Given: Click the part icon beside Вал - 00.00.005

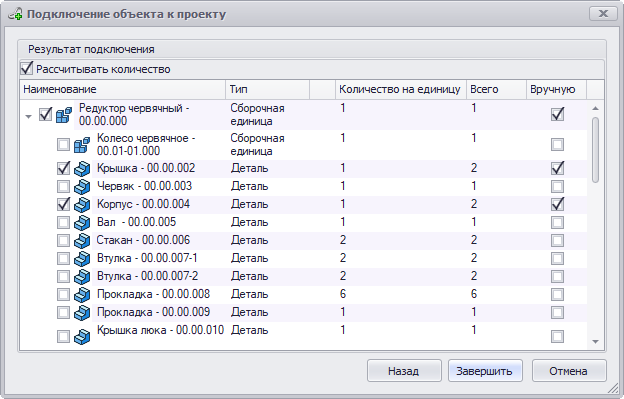Looking at the screenshot, I should coord(82,222).
